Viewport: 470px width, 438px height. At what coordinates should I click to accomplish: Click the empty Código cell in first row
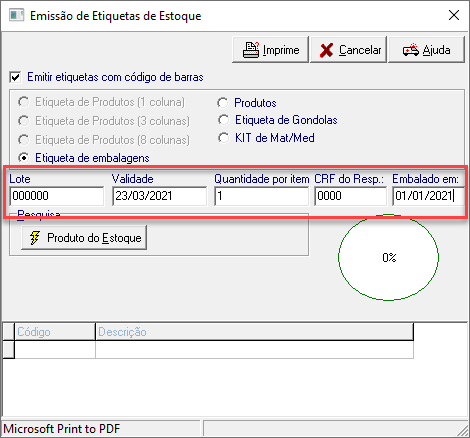pyautogui.click(x=55, y=350)
